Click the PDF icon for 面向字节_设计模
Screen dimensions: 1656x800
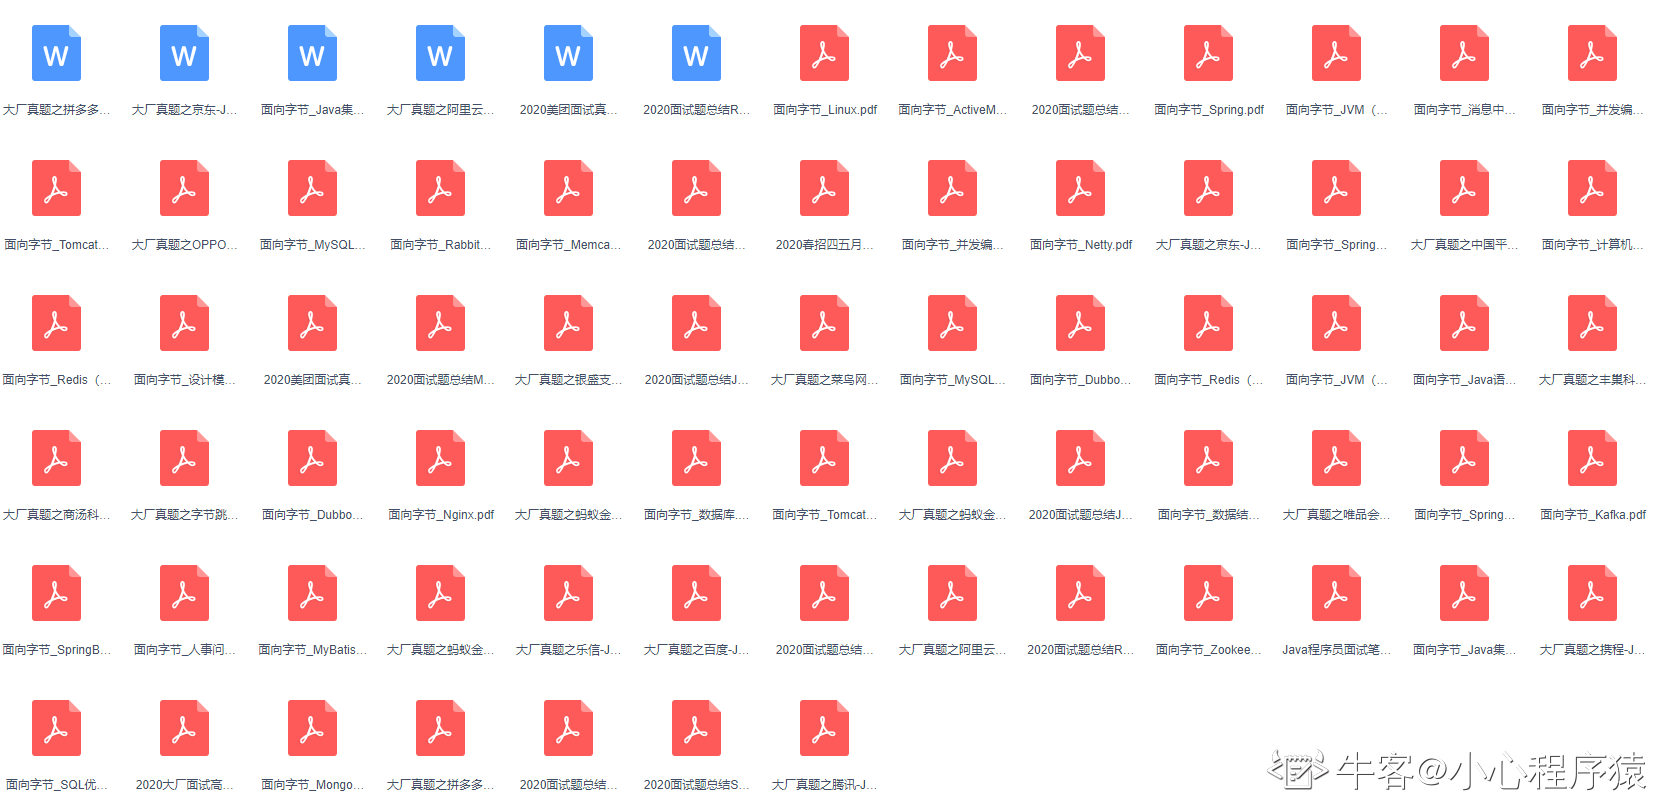(x=184, y=323)
